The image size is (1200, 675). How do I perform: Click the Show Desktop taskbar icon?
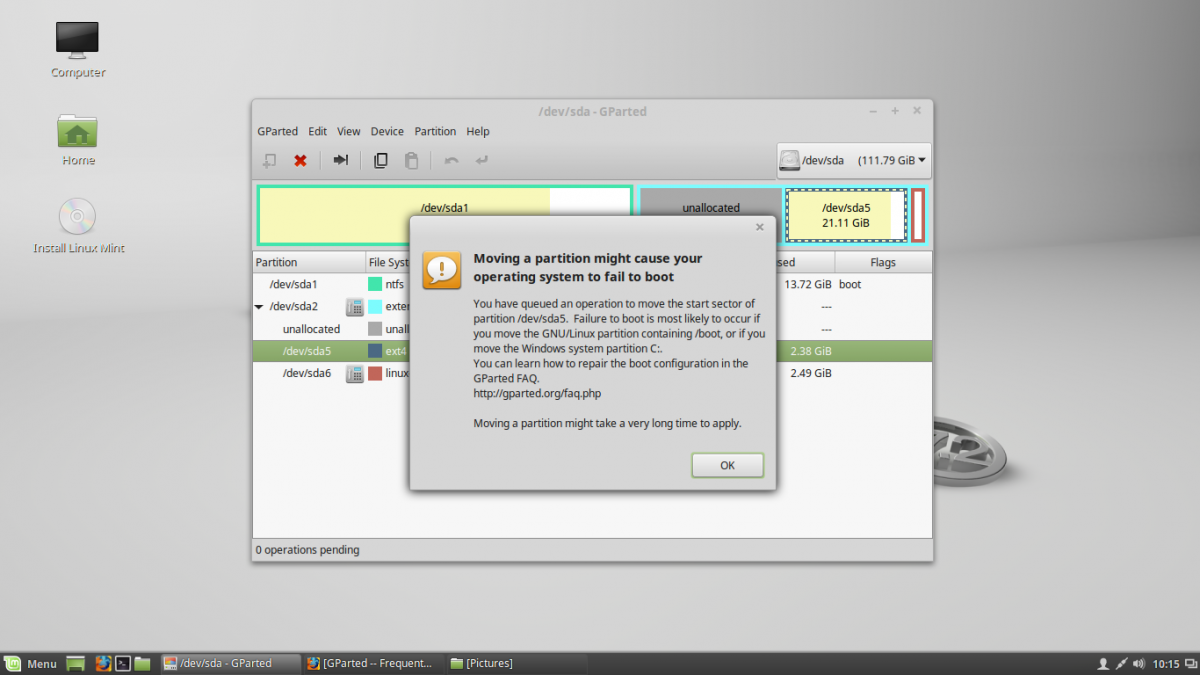[x=76, y=663]
